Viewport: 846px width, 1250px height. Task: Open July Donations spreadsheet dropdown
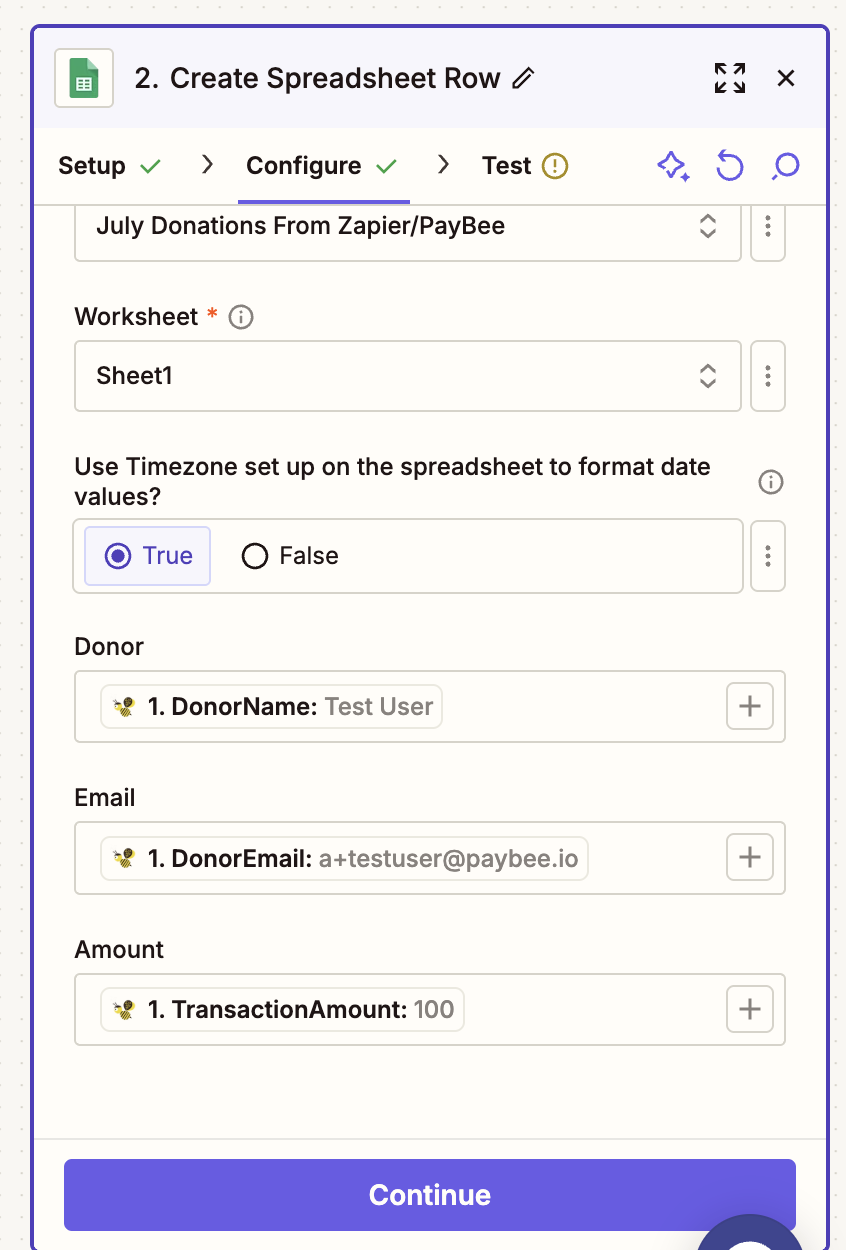pyautogui.click(x=407, y=227)
